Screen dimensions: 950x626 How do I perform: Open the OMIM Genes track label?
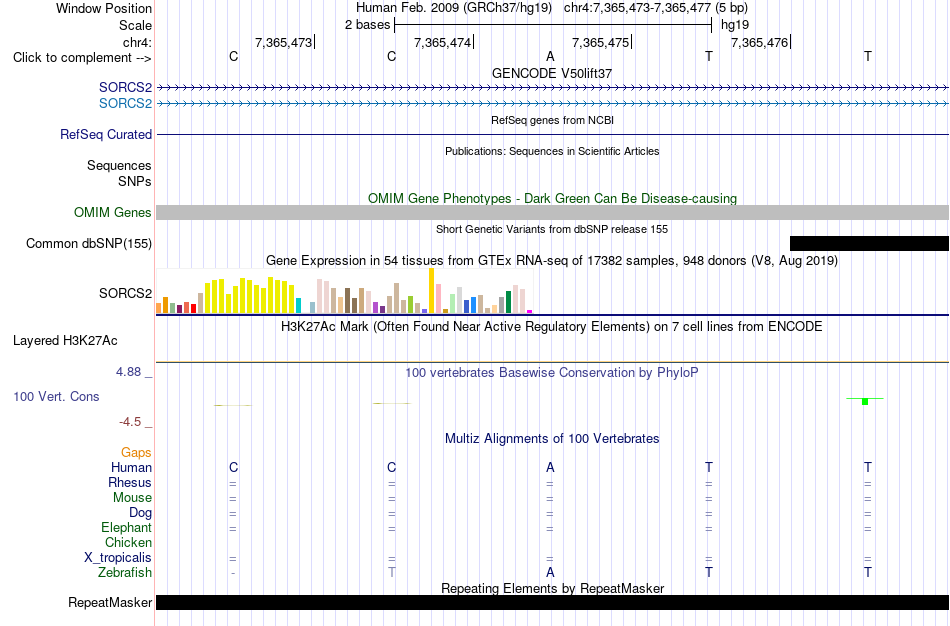[x=113, y=213]
